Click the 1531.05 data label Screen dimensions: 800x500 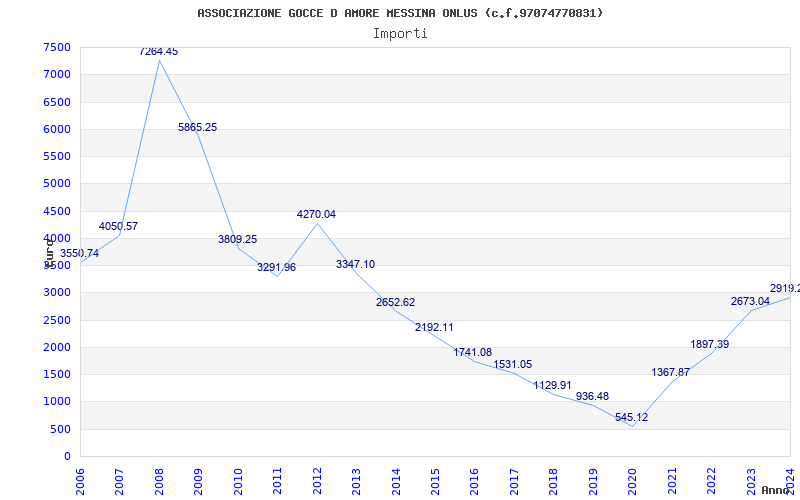[x=513, y=365]
